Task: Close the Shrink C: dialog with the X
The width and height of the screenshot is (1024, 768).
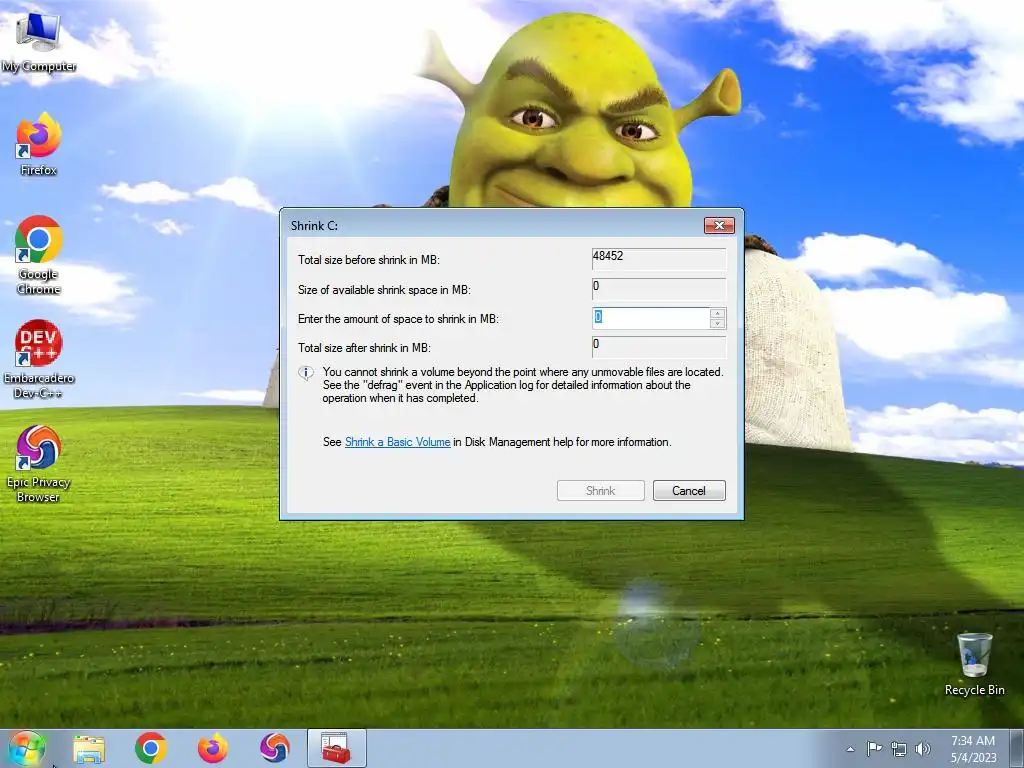Action: click(719, 225)
